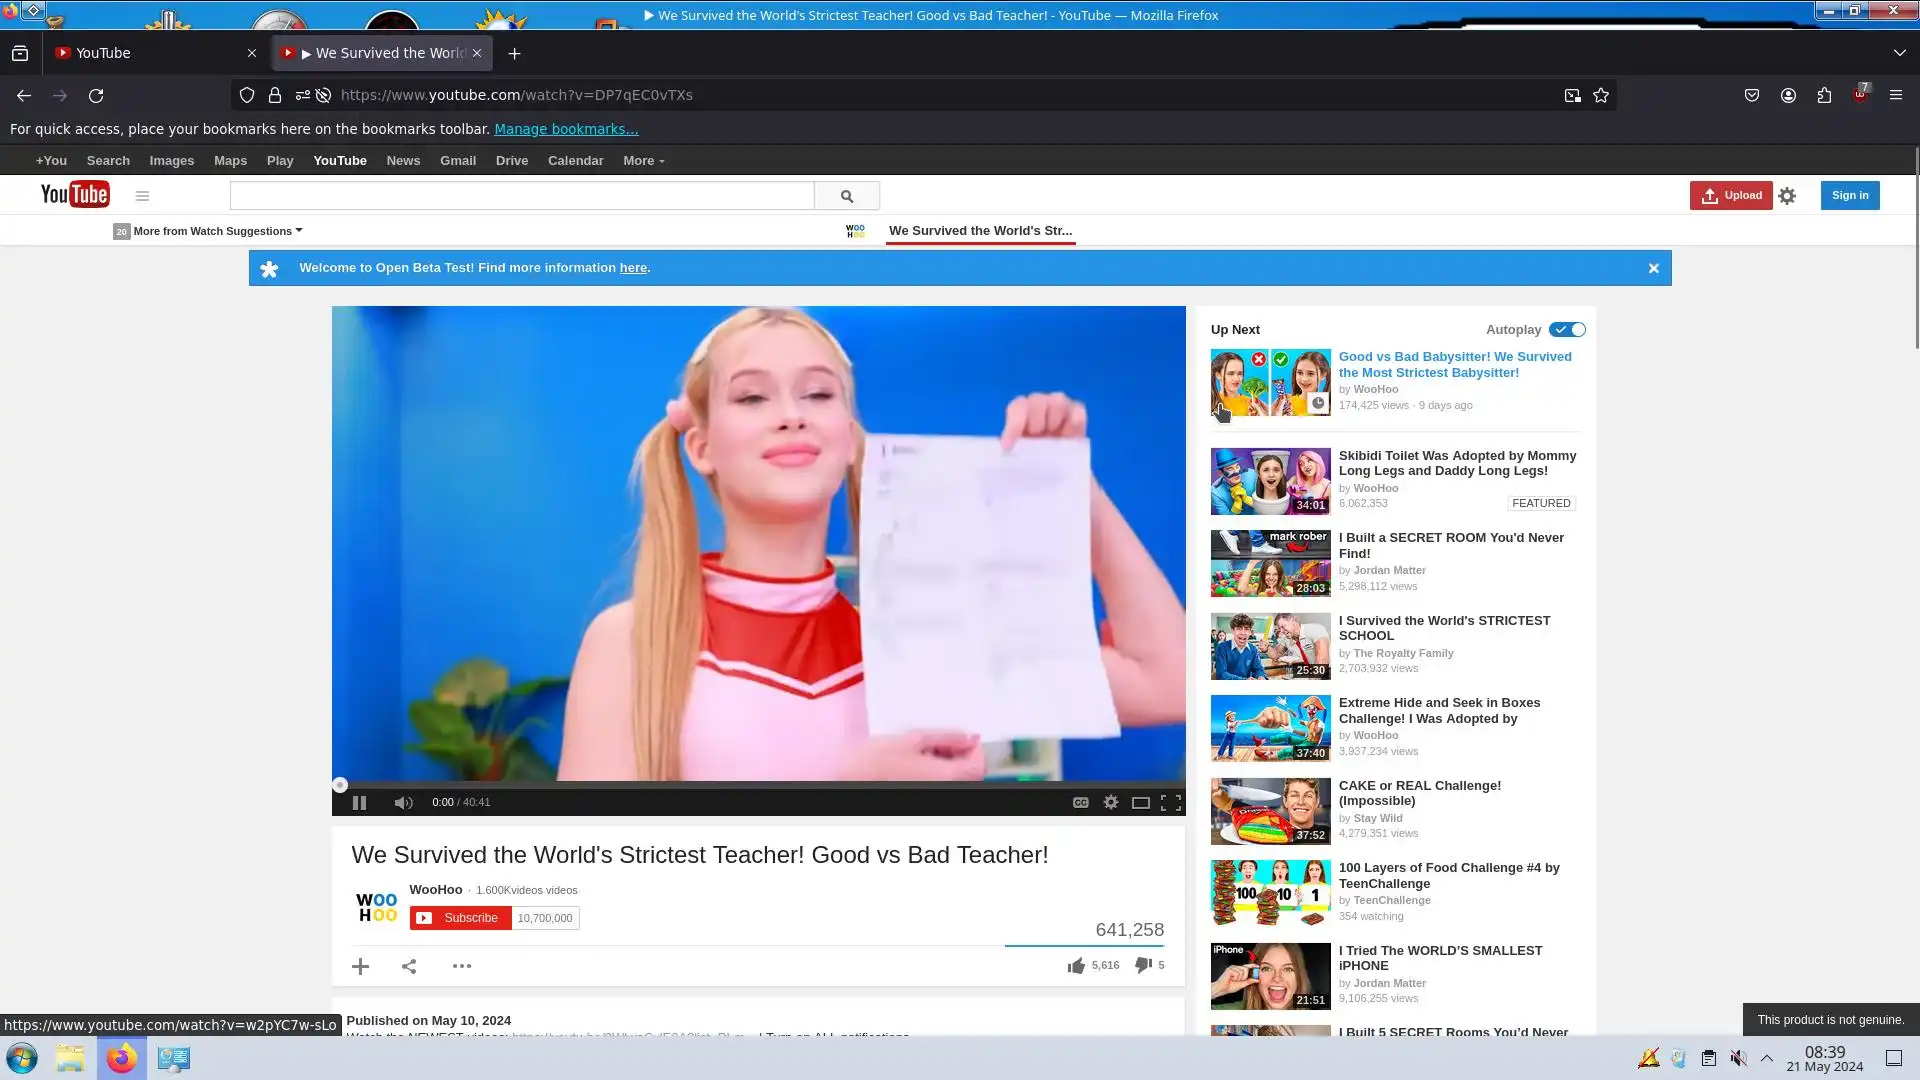1920x1080 pixels.
Task: Open video player settings gear
Action: [x=1110, y=803]
